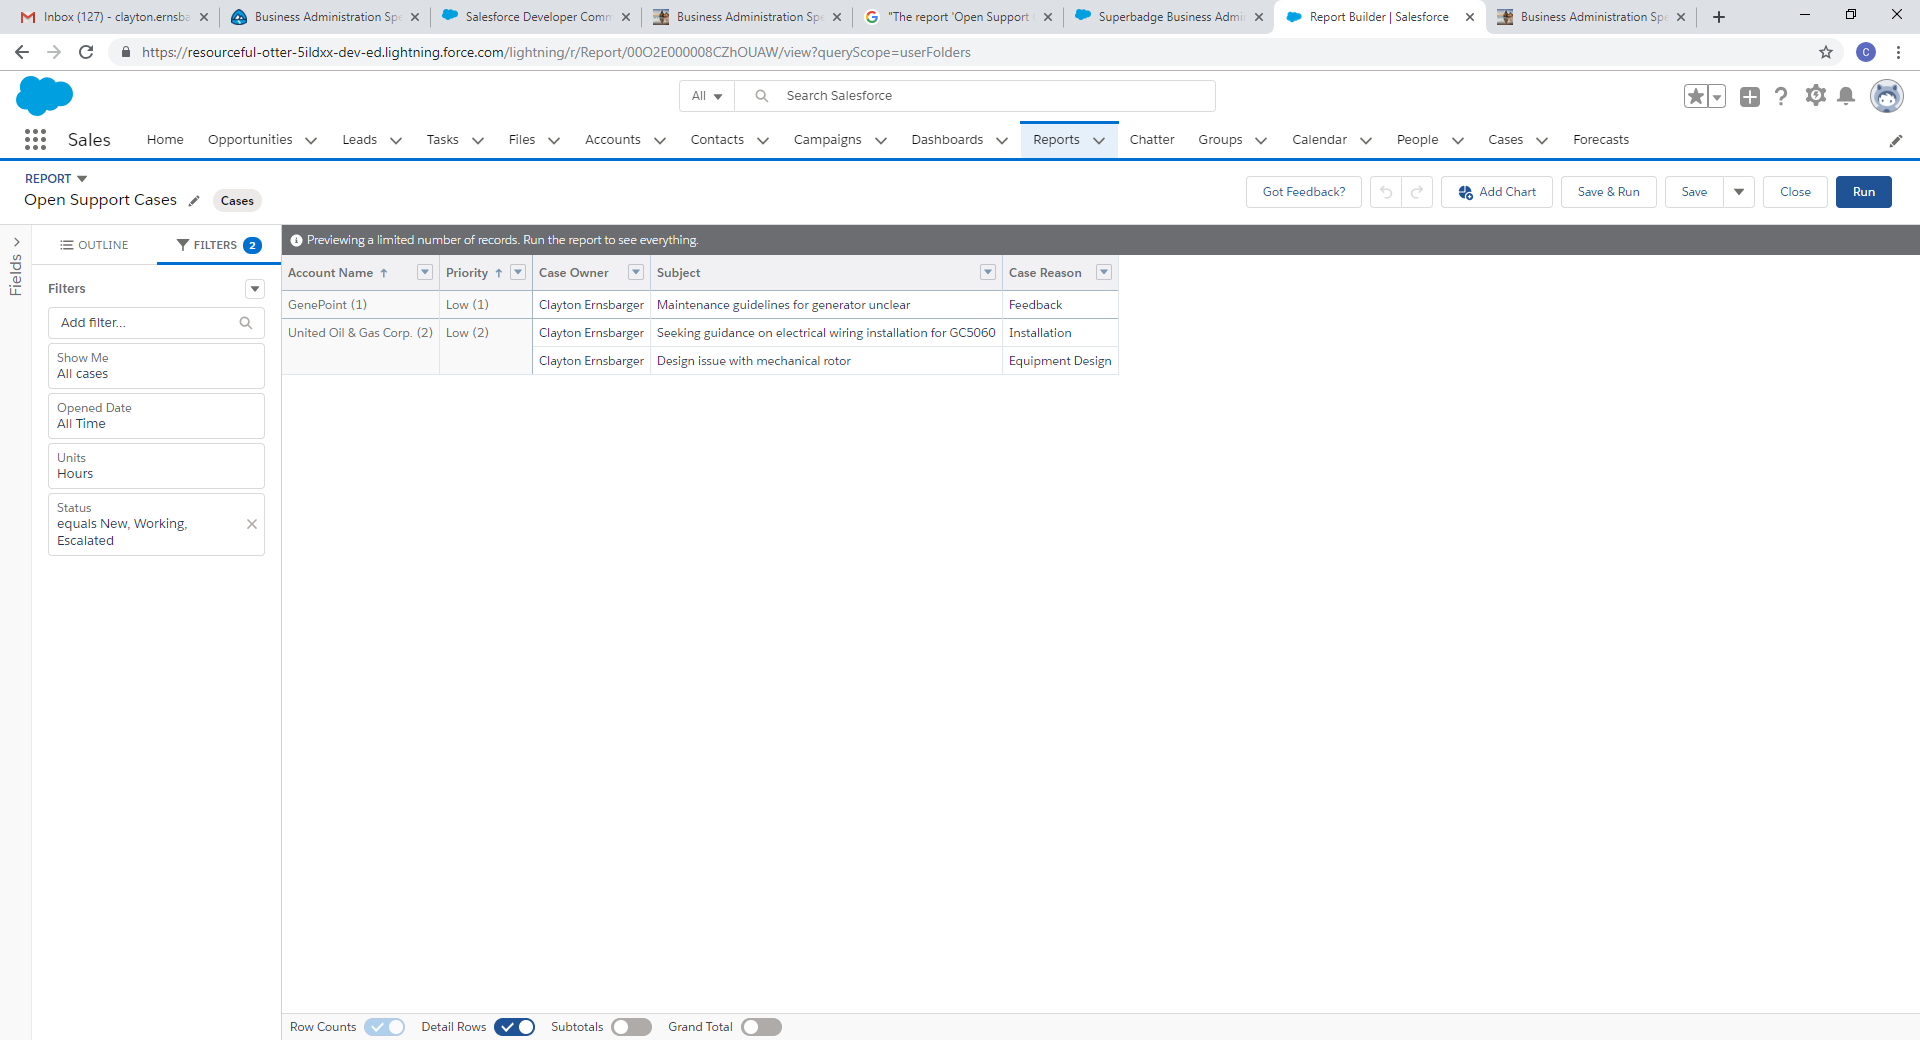The height and width of the screenshot is (1040, 1920).
Task: Toggle the Row Counts switch
Action: [385, 1027]
